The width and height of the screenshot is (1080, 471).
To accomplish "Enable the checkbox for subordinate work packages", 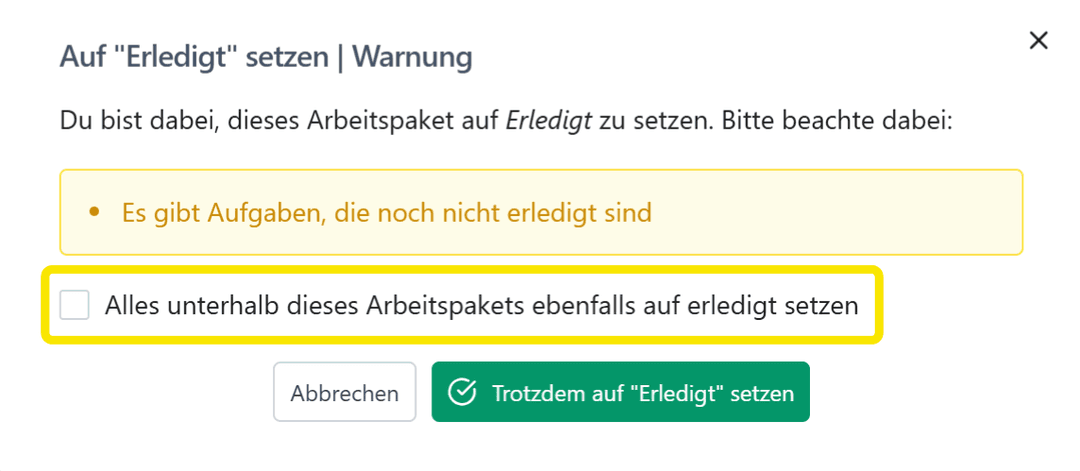I will 75,306.
